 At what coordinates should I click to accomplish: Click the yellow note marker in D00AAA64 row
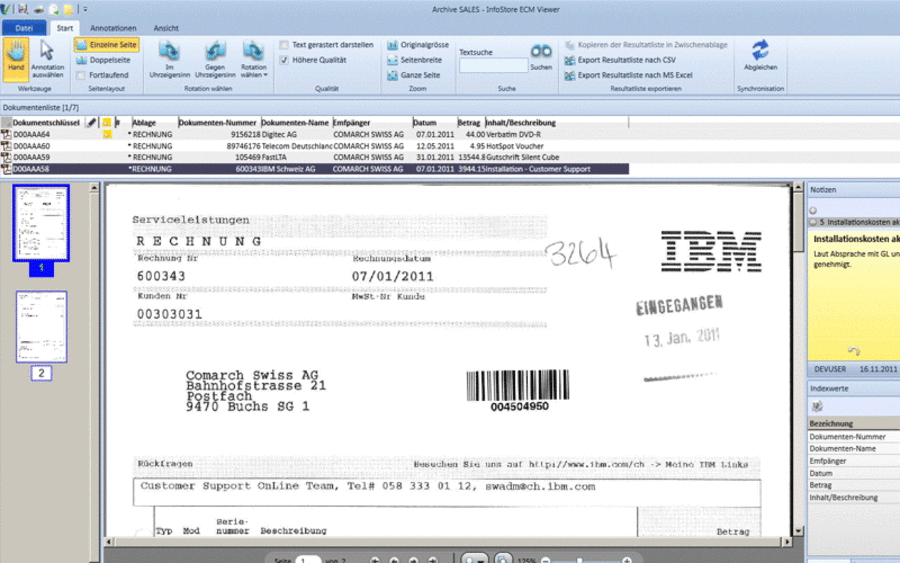107,134
